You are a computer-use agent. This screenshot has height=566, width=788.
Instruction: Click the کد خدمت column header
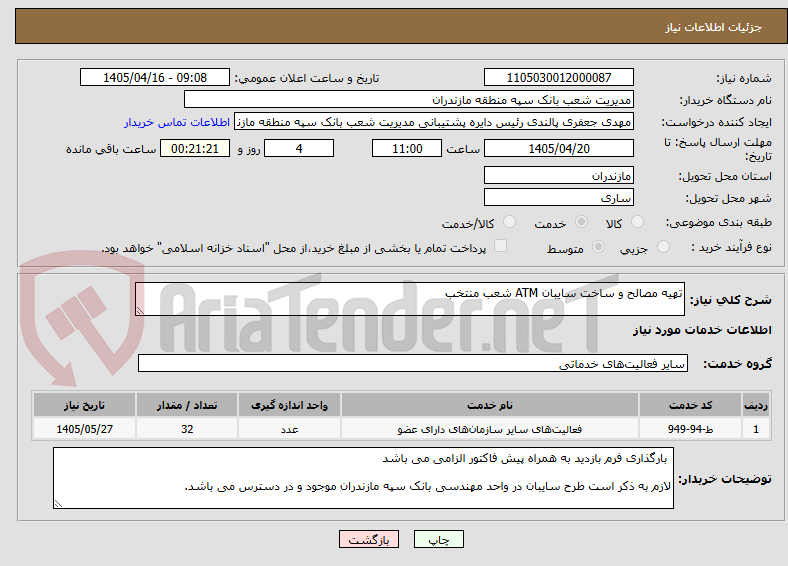point(691,405)
